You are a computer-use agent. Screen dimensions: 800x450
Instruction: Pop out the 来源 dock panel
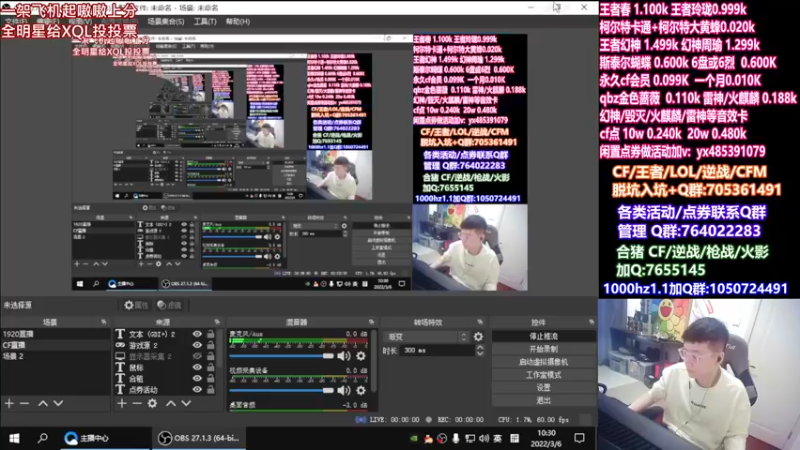[x=217, y=322]
